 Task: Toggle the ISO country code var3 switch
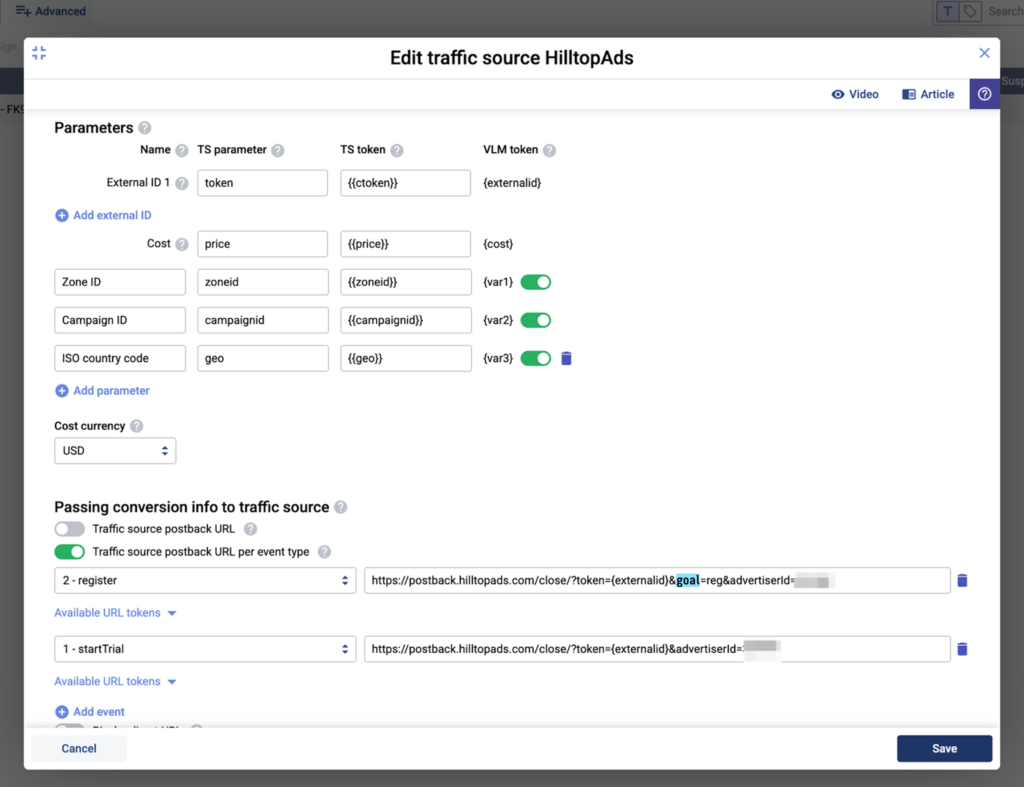click(536, 358)
